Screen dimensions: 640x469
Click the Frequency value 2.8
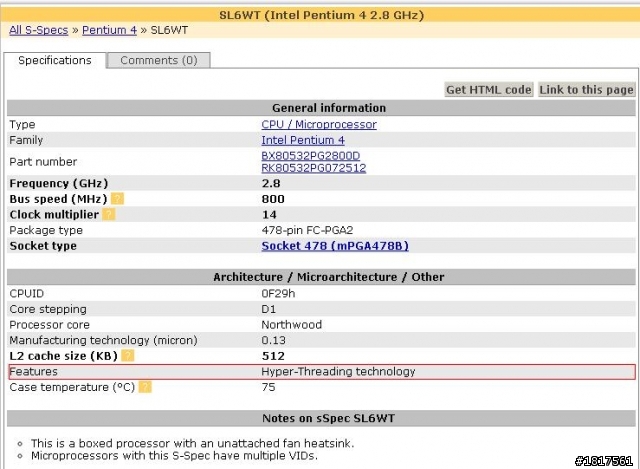pyautogui.click(x=271, y=183)
